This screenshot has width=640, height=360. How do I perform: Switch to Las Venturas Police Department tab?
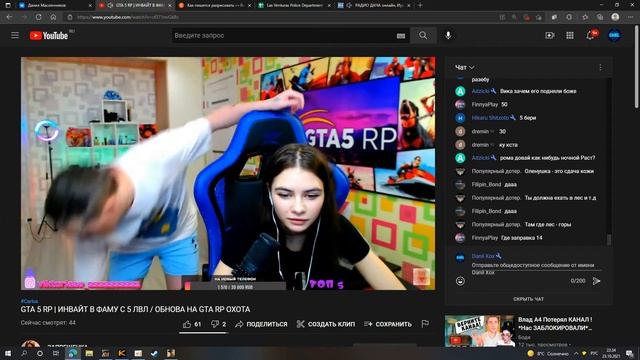[294, 5]
